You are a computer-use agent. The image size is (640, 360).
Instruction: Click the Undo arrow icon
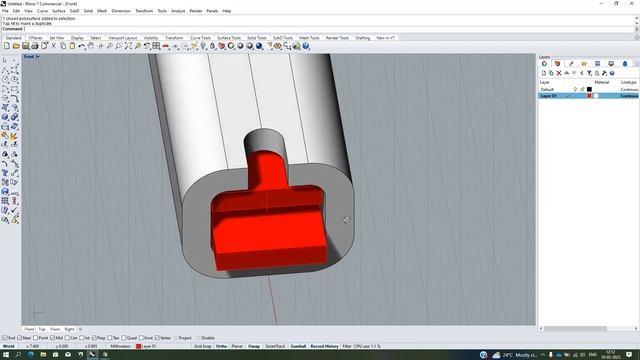coord(82,46)
